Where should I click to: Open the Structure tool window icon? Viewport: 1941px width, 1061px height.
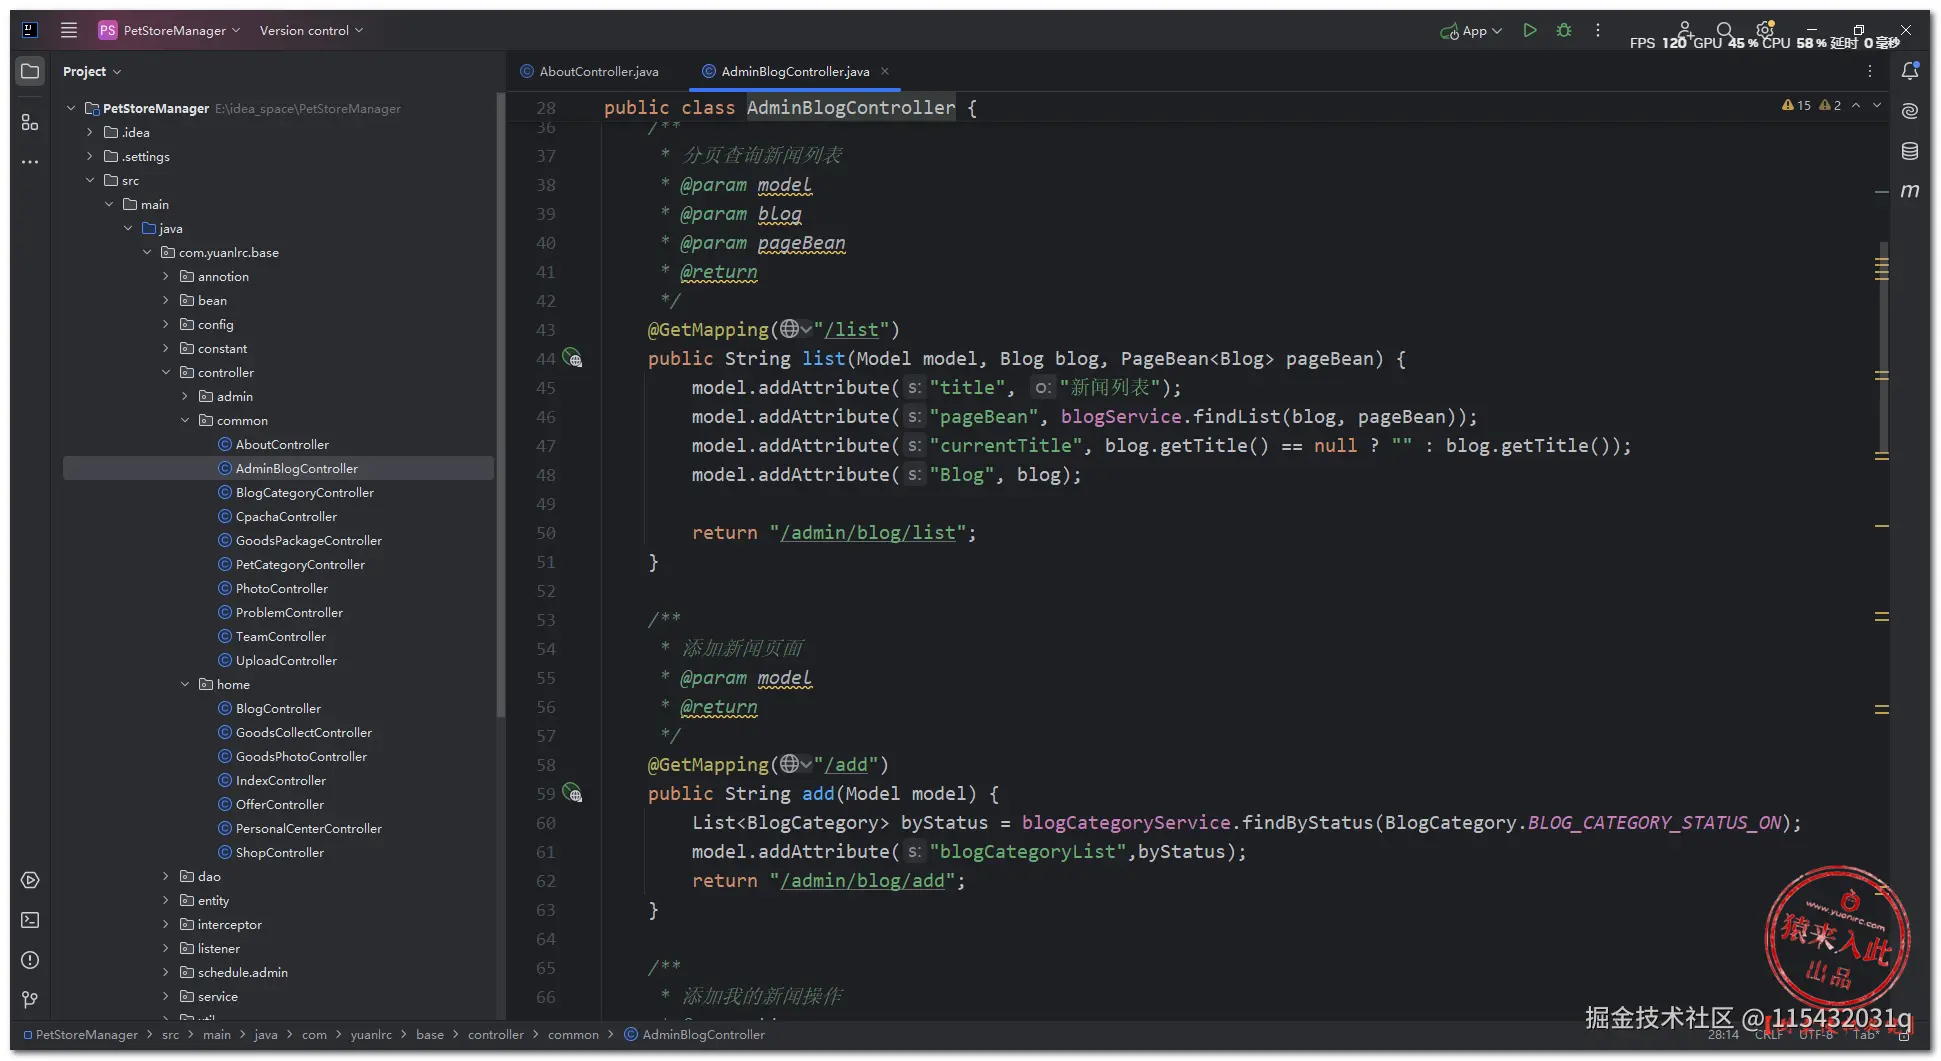tap(30, 122)
